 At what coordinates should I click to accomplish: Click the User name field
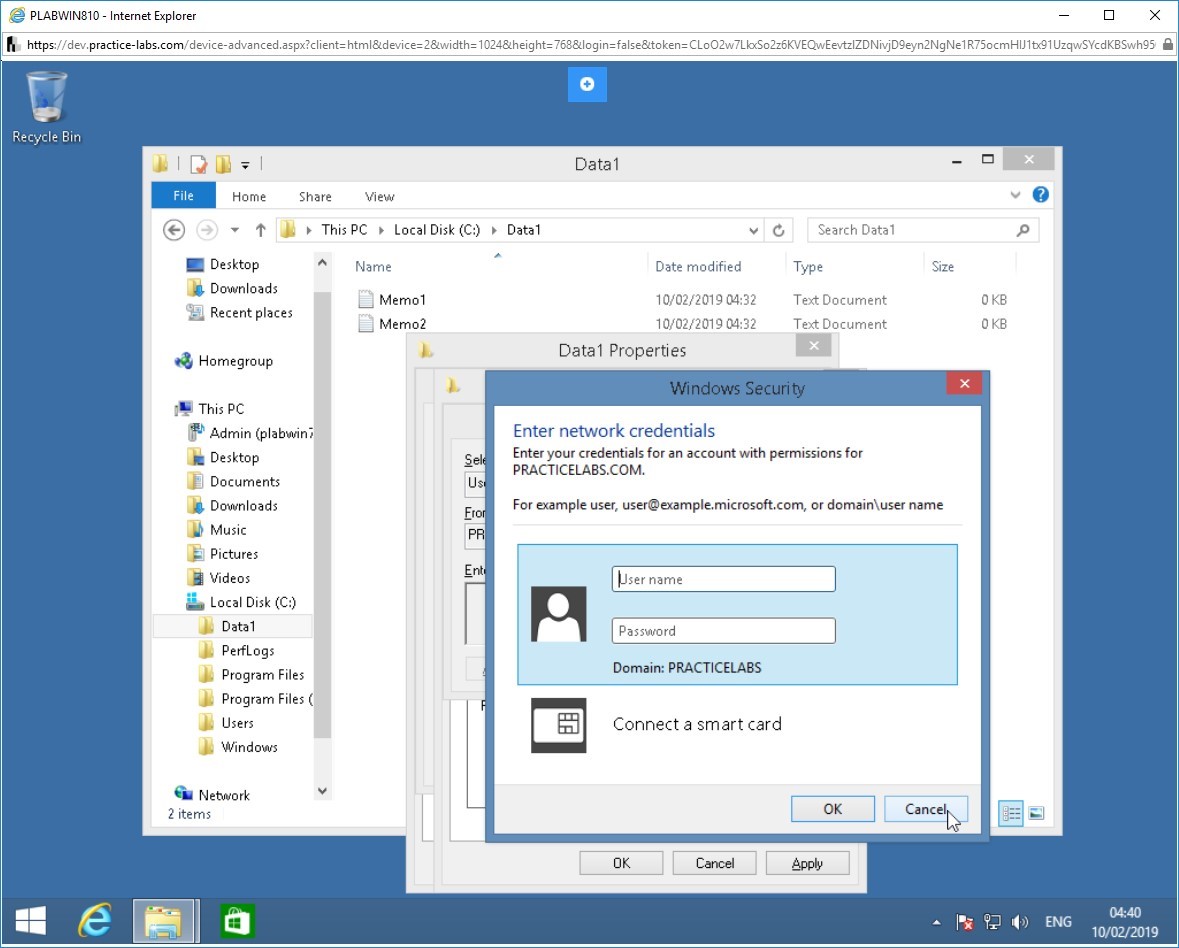pos(723,580)
